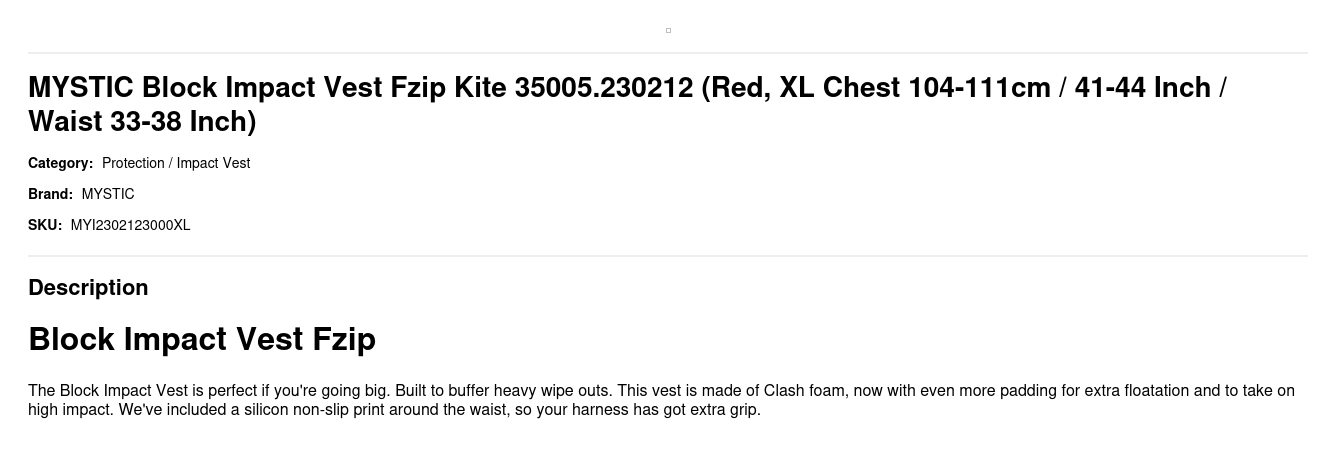Open the "Protection" category link

pyautogui.click(x=133, y=163)
